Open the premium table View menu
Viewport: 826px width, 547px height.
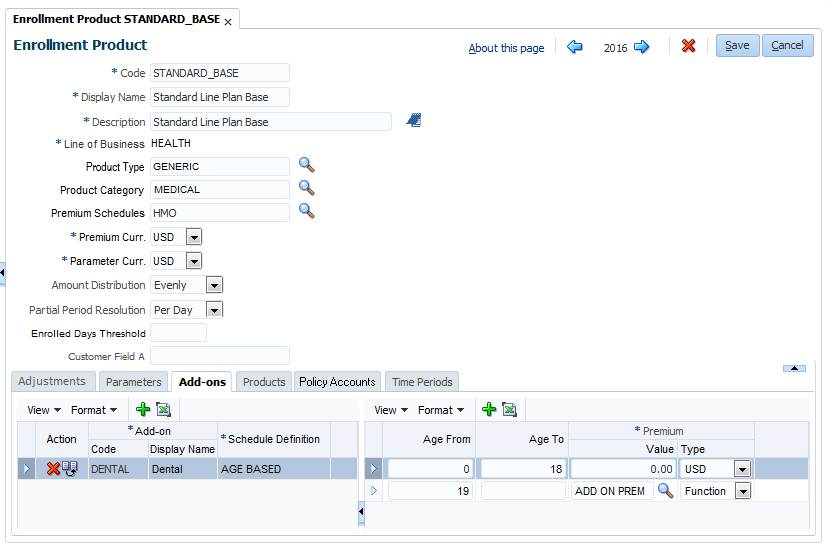tap(391, 410)
